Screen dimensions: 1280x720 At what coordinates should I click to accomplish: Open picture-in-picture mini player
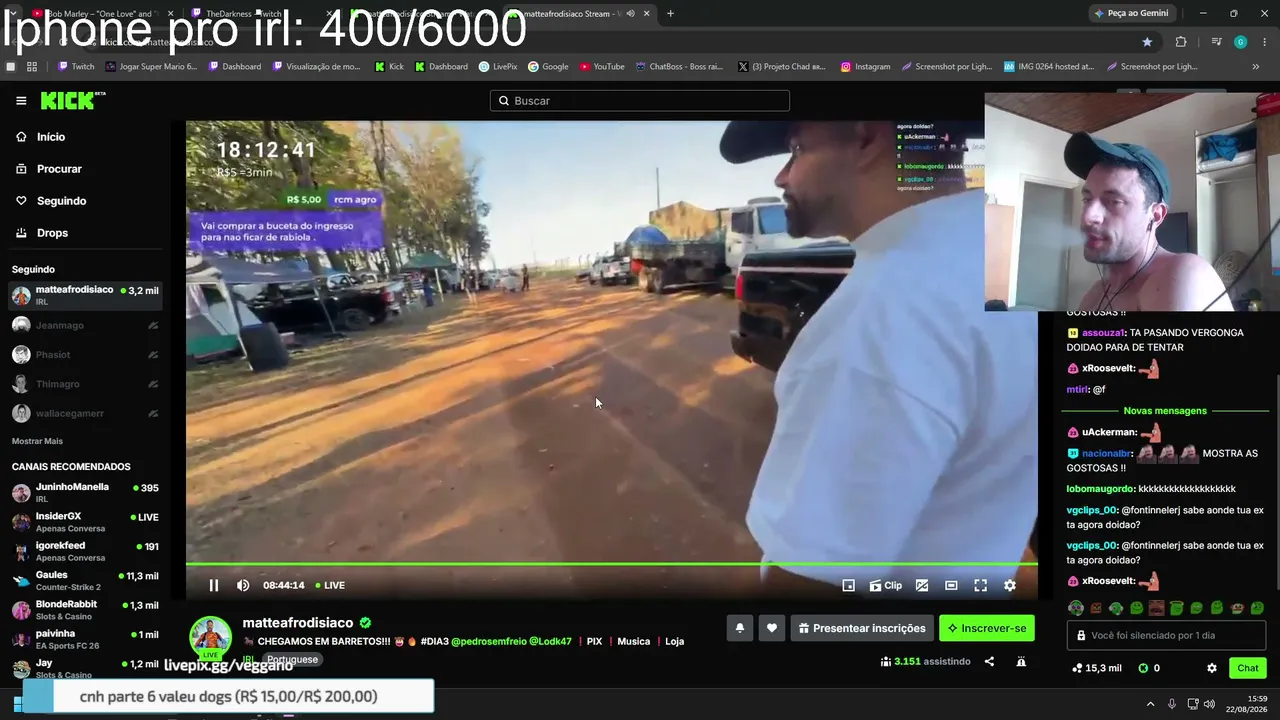point(848,586)
